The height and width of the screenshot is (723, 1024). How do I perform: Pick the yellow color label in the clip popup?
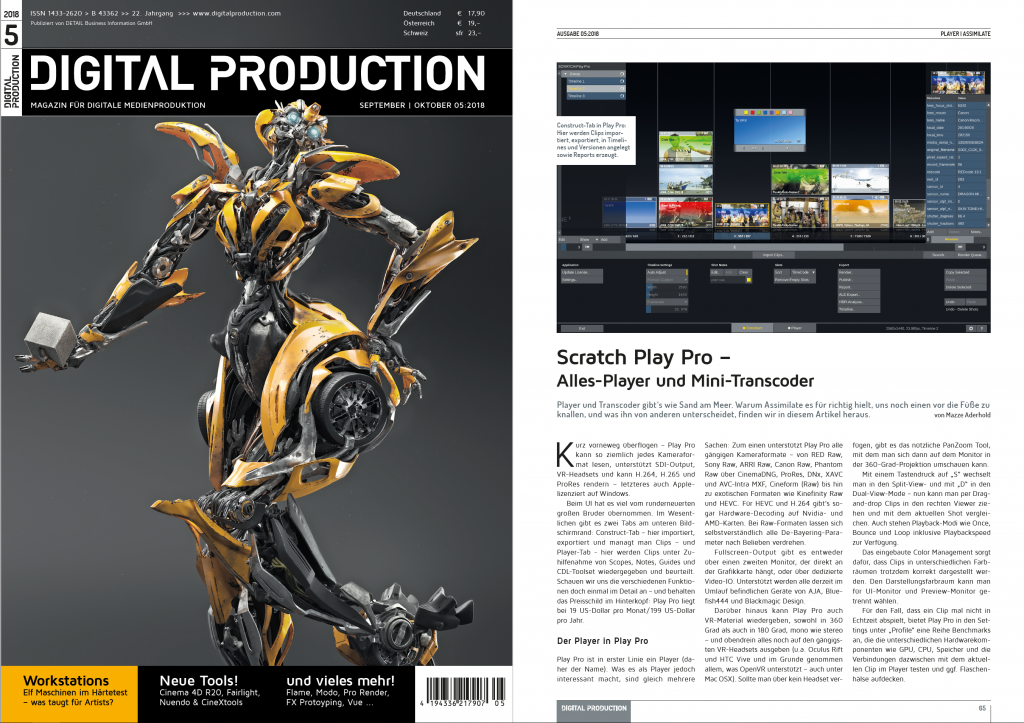(x=746, y=112)
